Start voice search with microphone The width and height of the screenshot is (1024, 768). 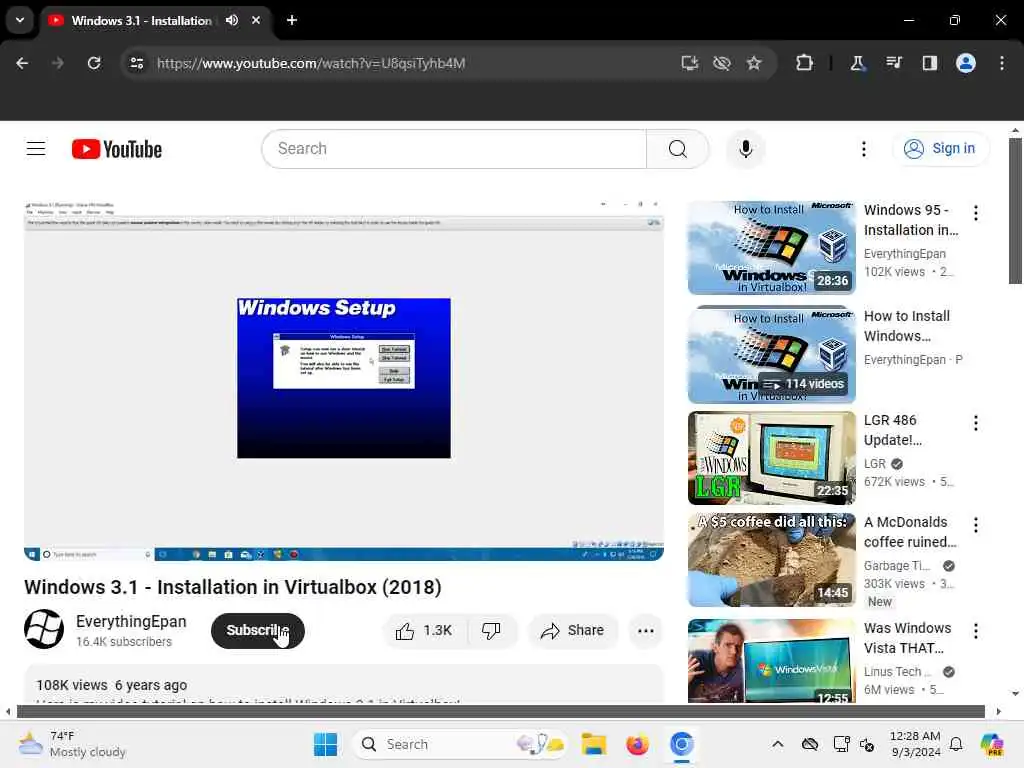pos(746,149)
